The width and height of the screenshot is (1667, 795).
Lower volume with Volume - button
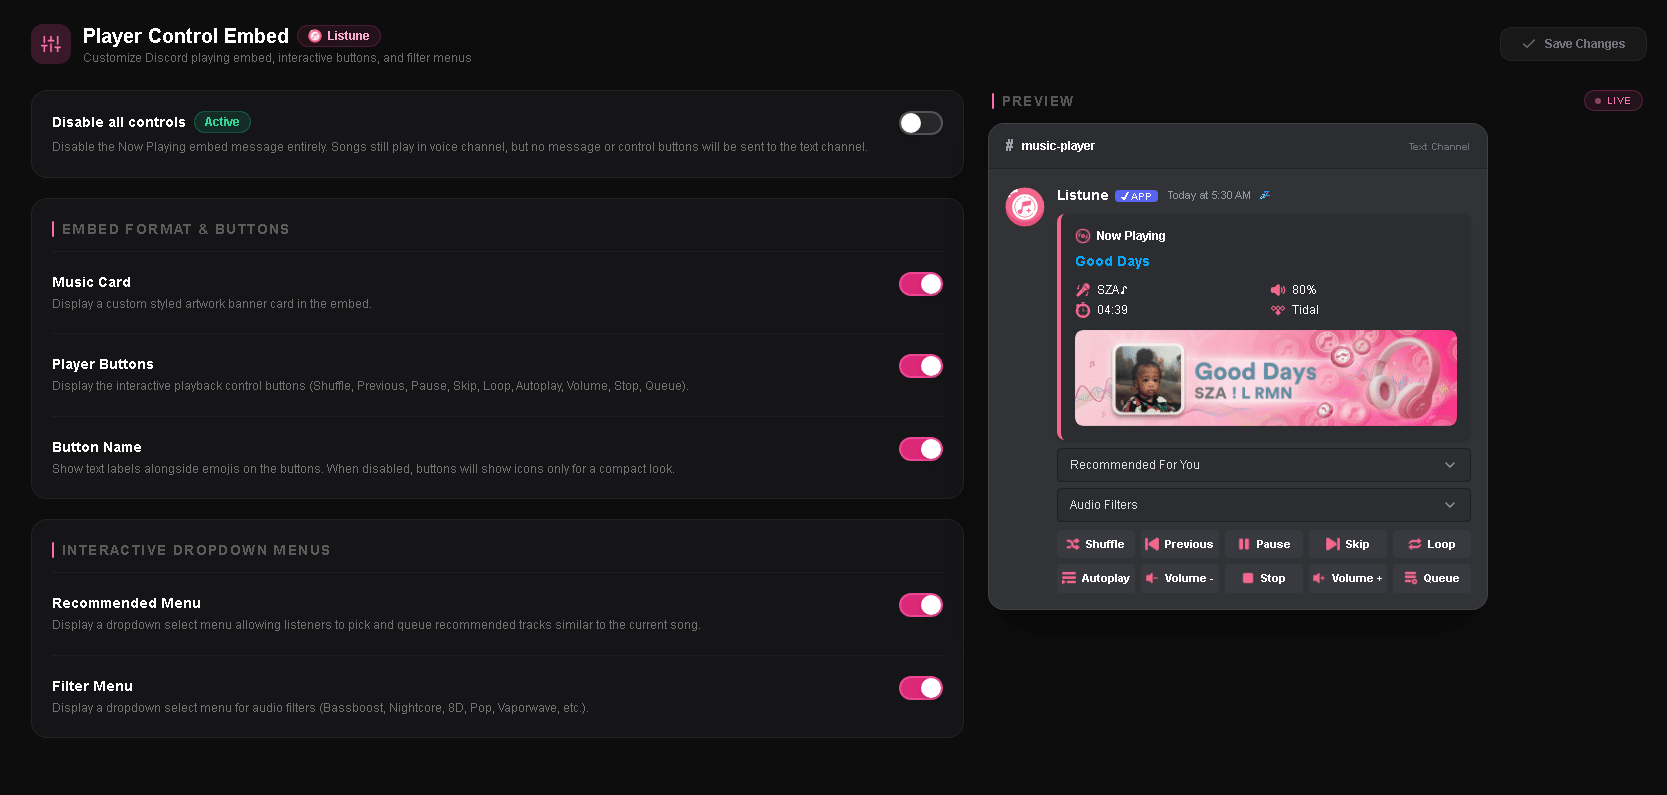(x=1179, y=578)
